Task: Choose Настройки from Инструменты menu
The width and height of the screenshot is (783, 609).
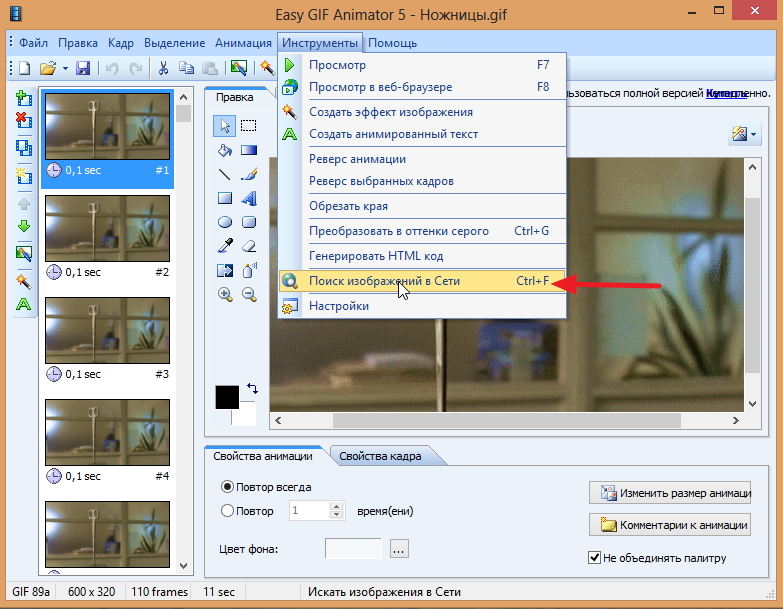Action: (x=422, y=306)
